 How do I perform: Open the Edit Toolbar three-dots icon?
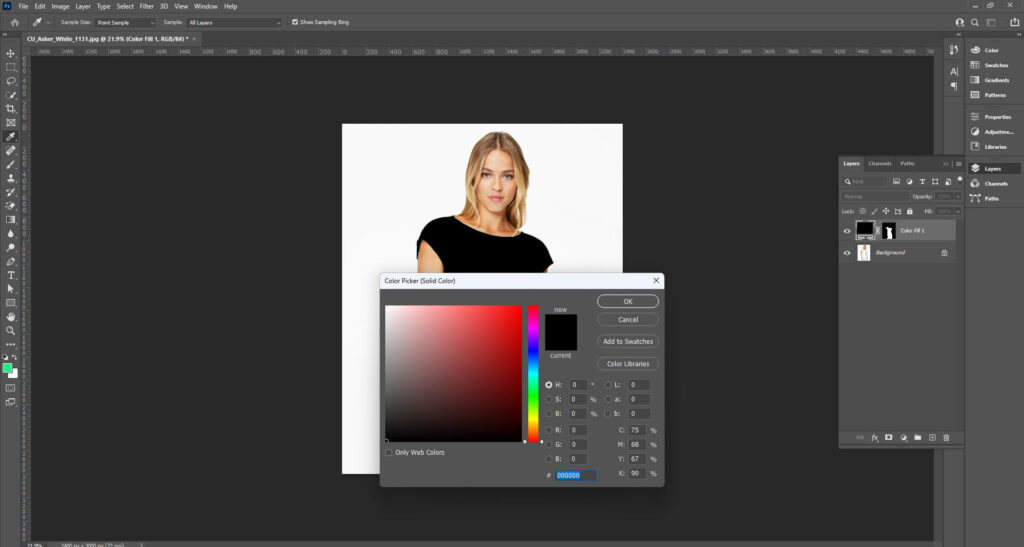10,345
